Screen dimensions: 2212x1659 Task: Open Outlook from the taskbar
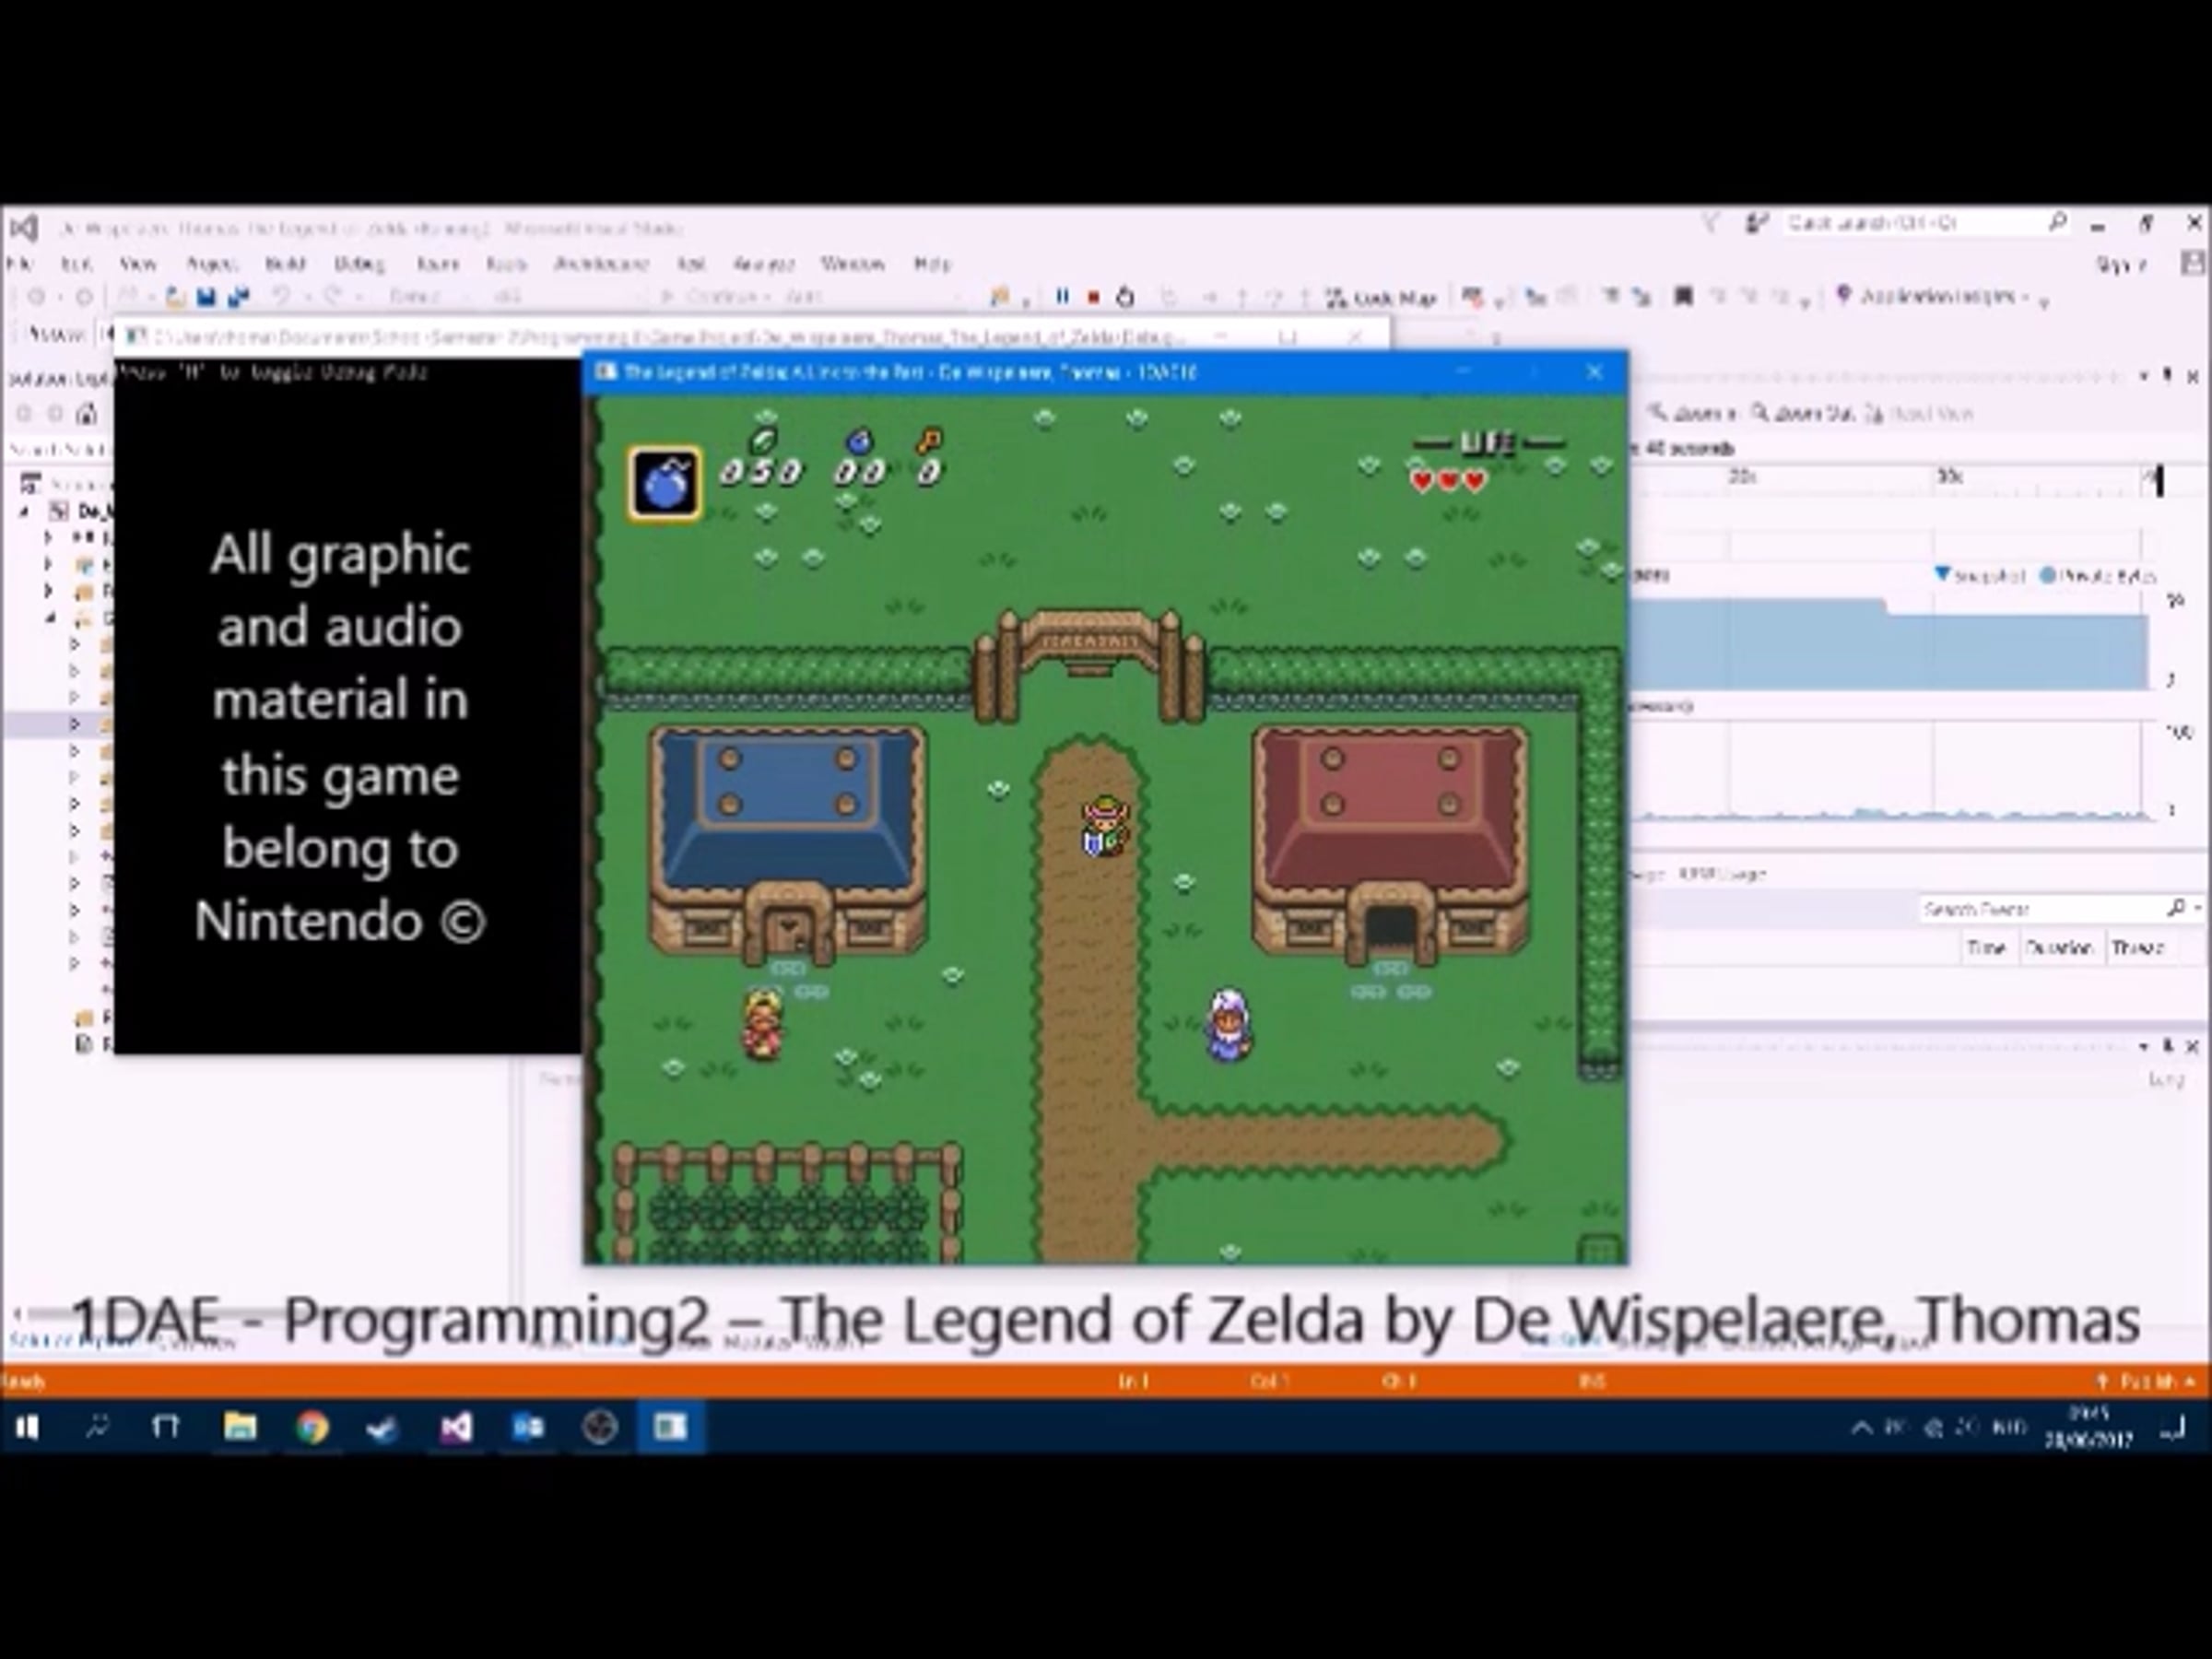pos(528,1427)
